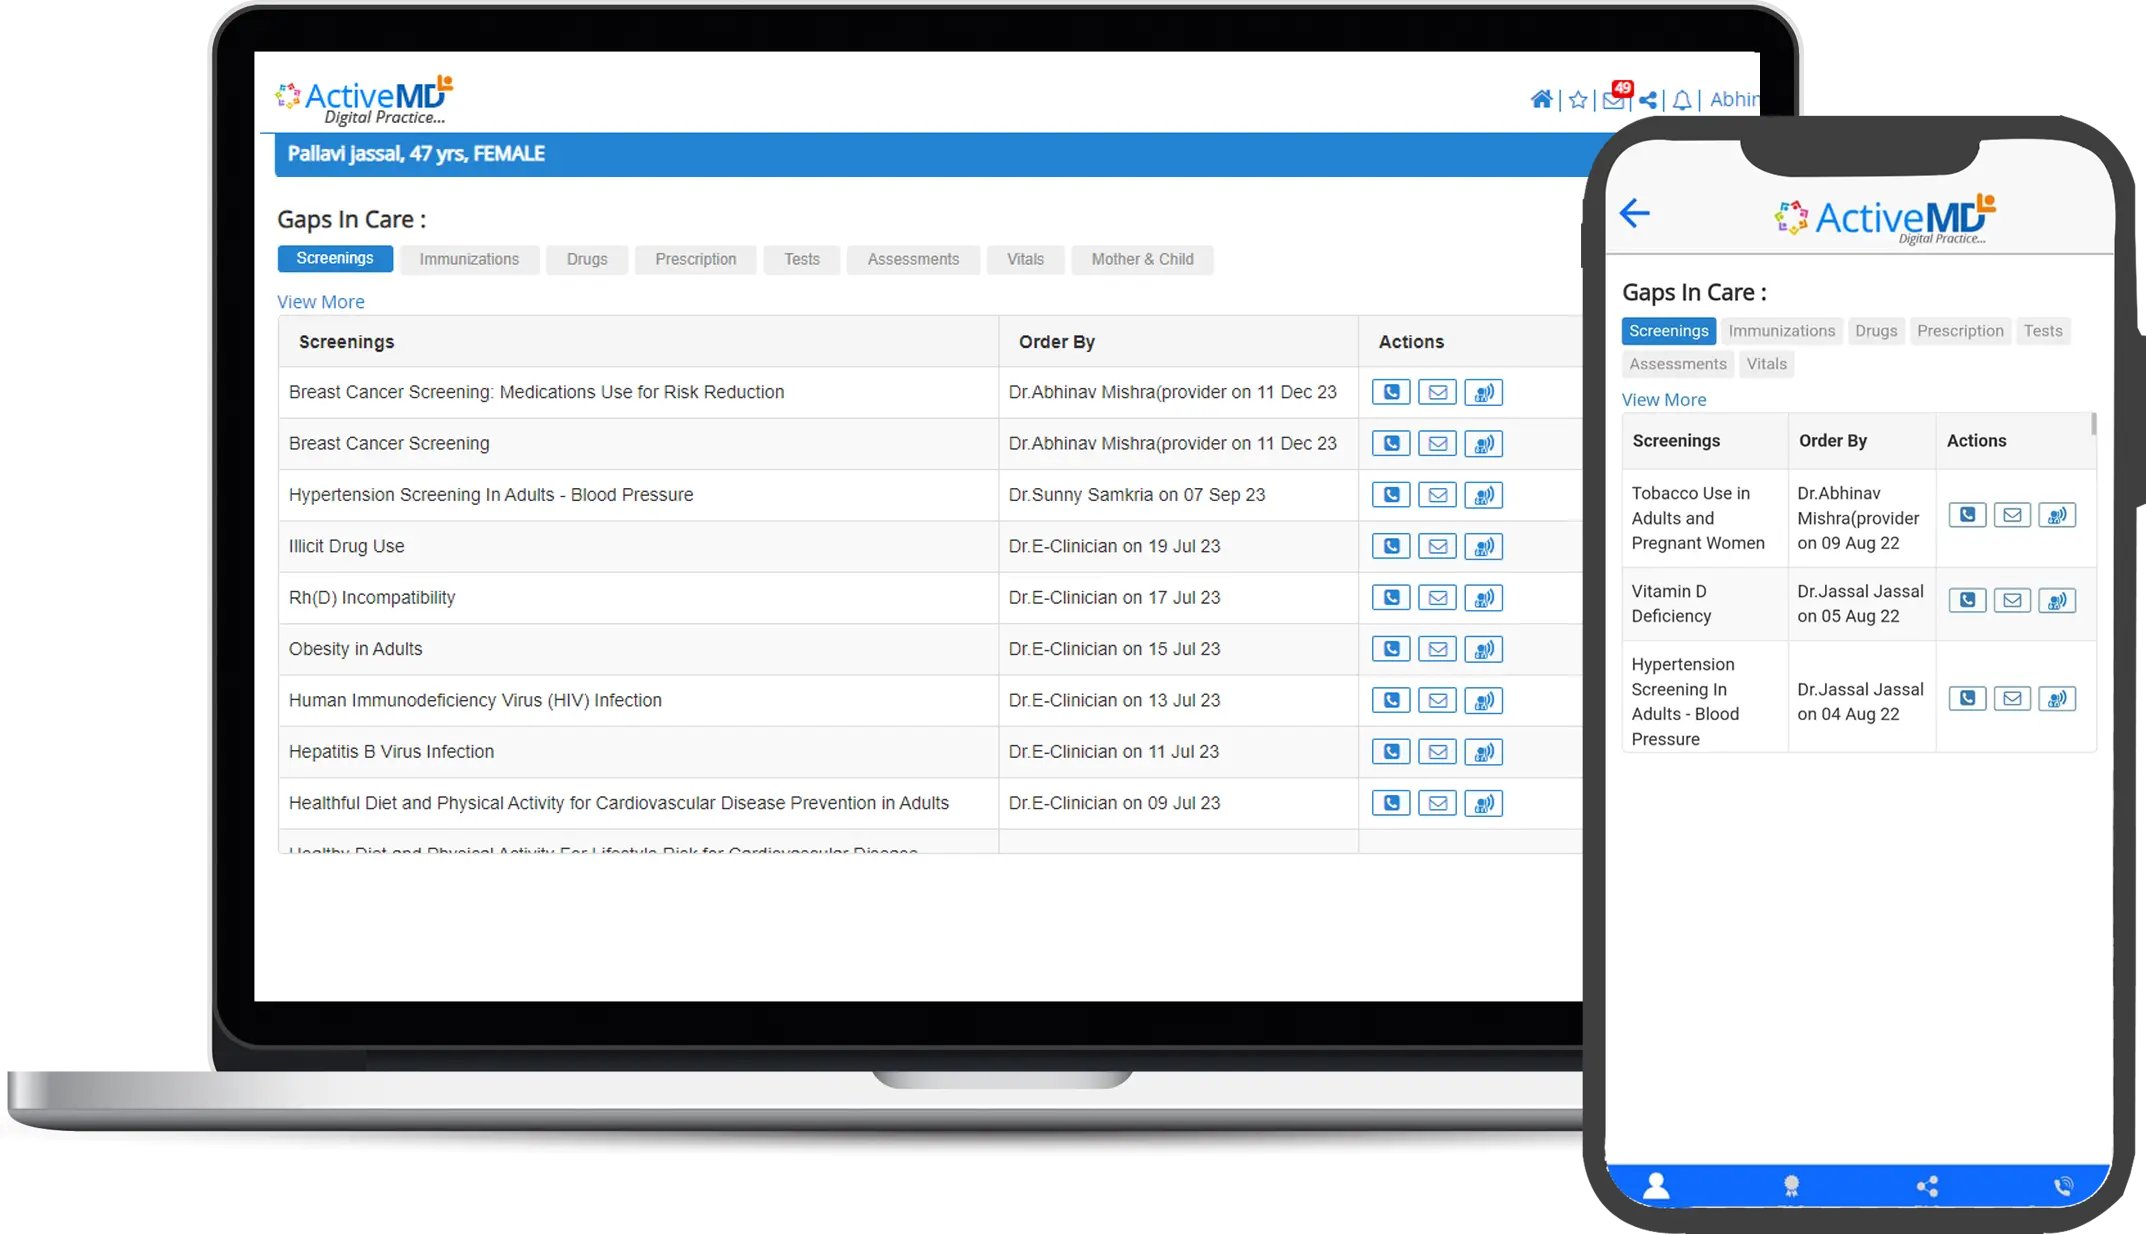Tap the phone call icon in the phone's bottom bar
This screenshot has height=1235, width=2147.
2062,1187
